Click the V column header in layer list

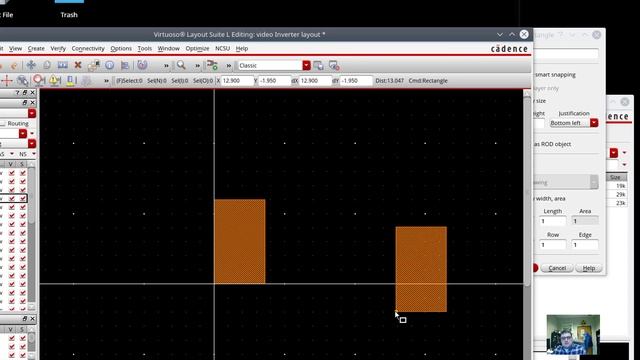(11, 164)
